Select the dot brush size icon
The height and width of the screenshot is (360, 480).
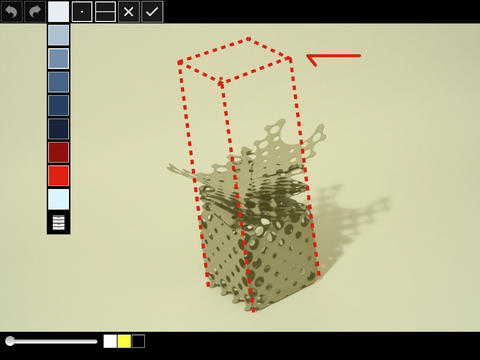coord(82,12)
